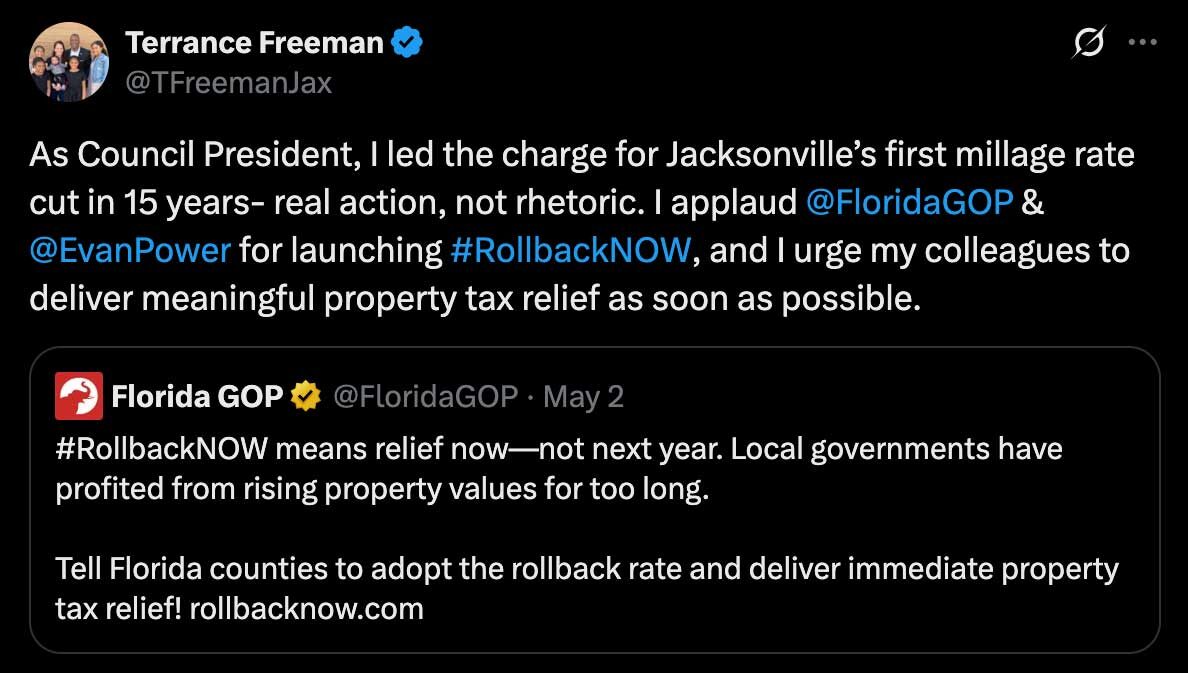Visit the rollbacknow.com link text
The height and width of the screenshot is (673, 1188).
click(x=306, y=608)
